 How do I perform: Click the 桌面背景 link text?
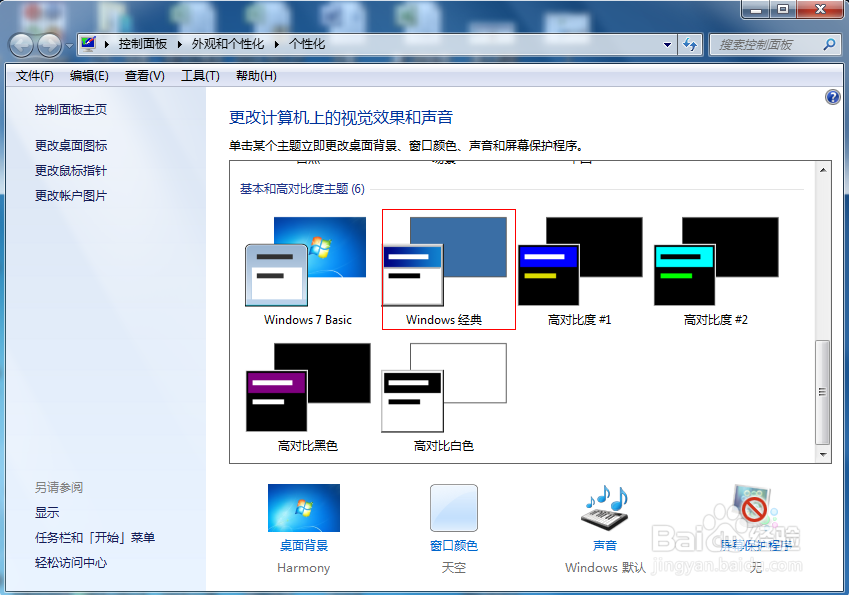(x=304, y=545)
